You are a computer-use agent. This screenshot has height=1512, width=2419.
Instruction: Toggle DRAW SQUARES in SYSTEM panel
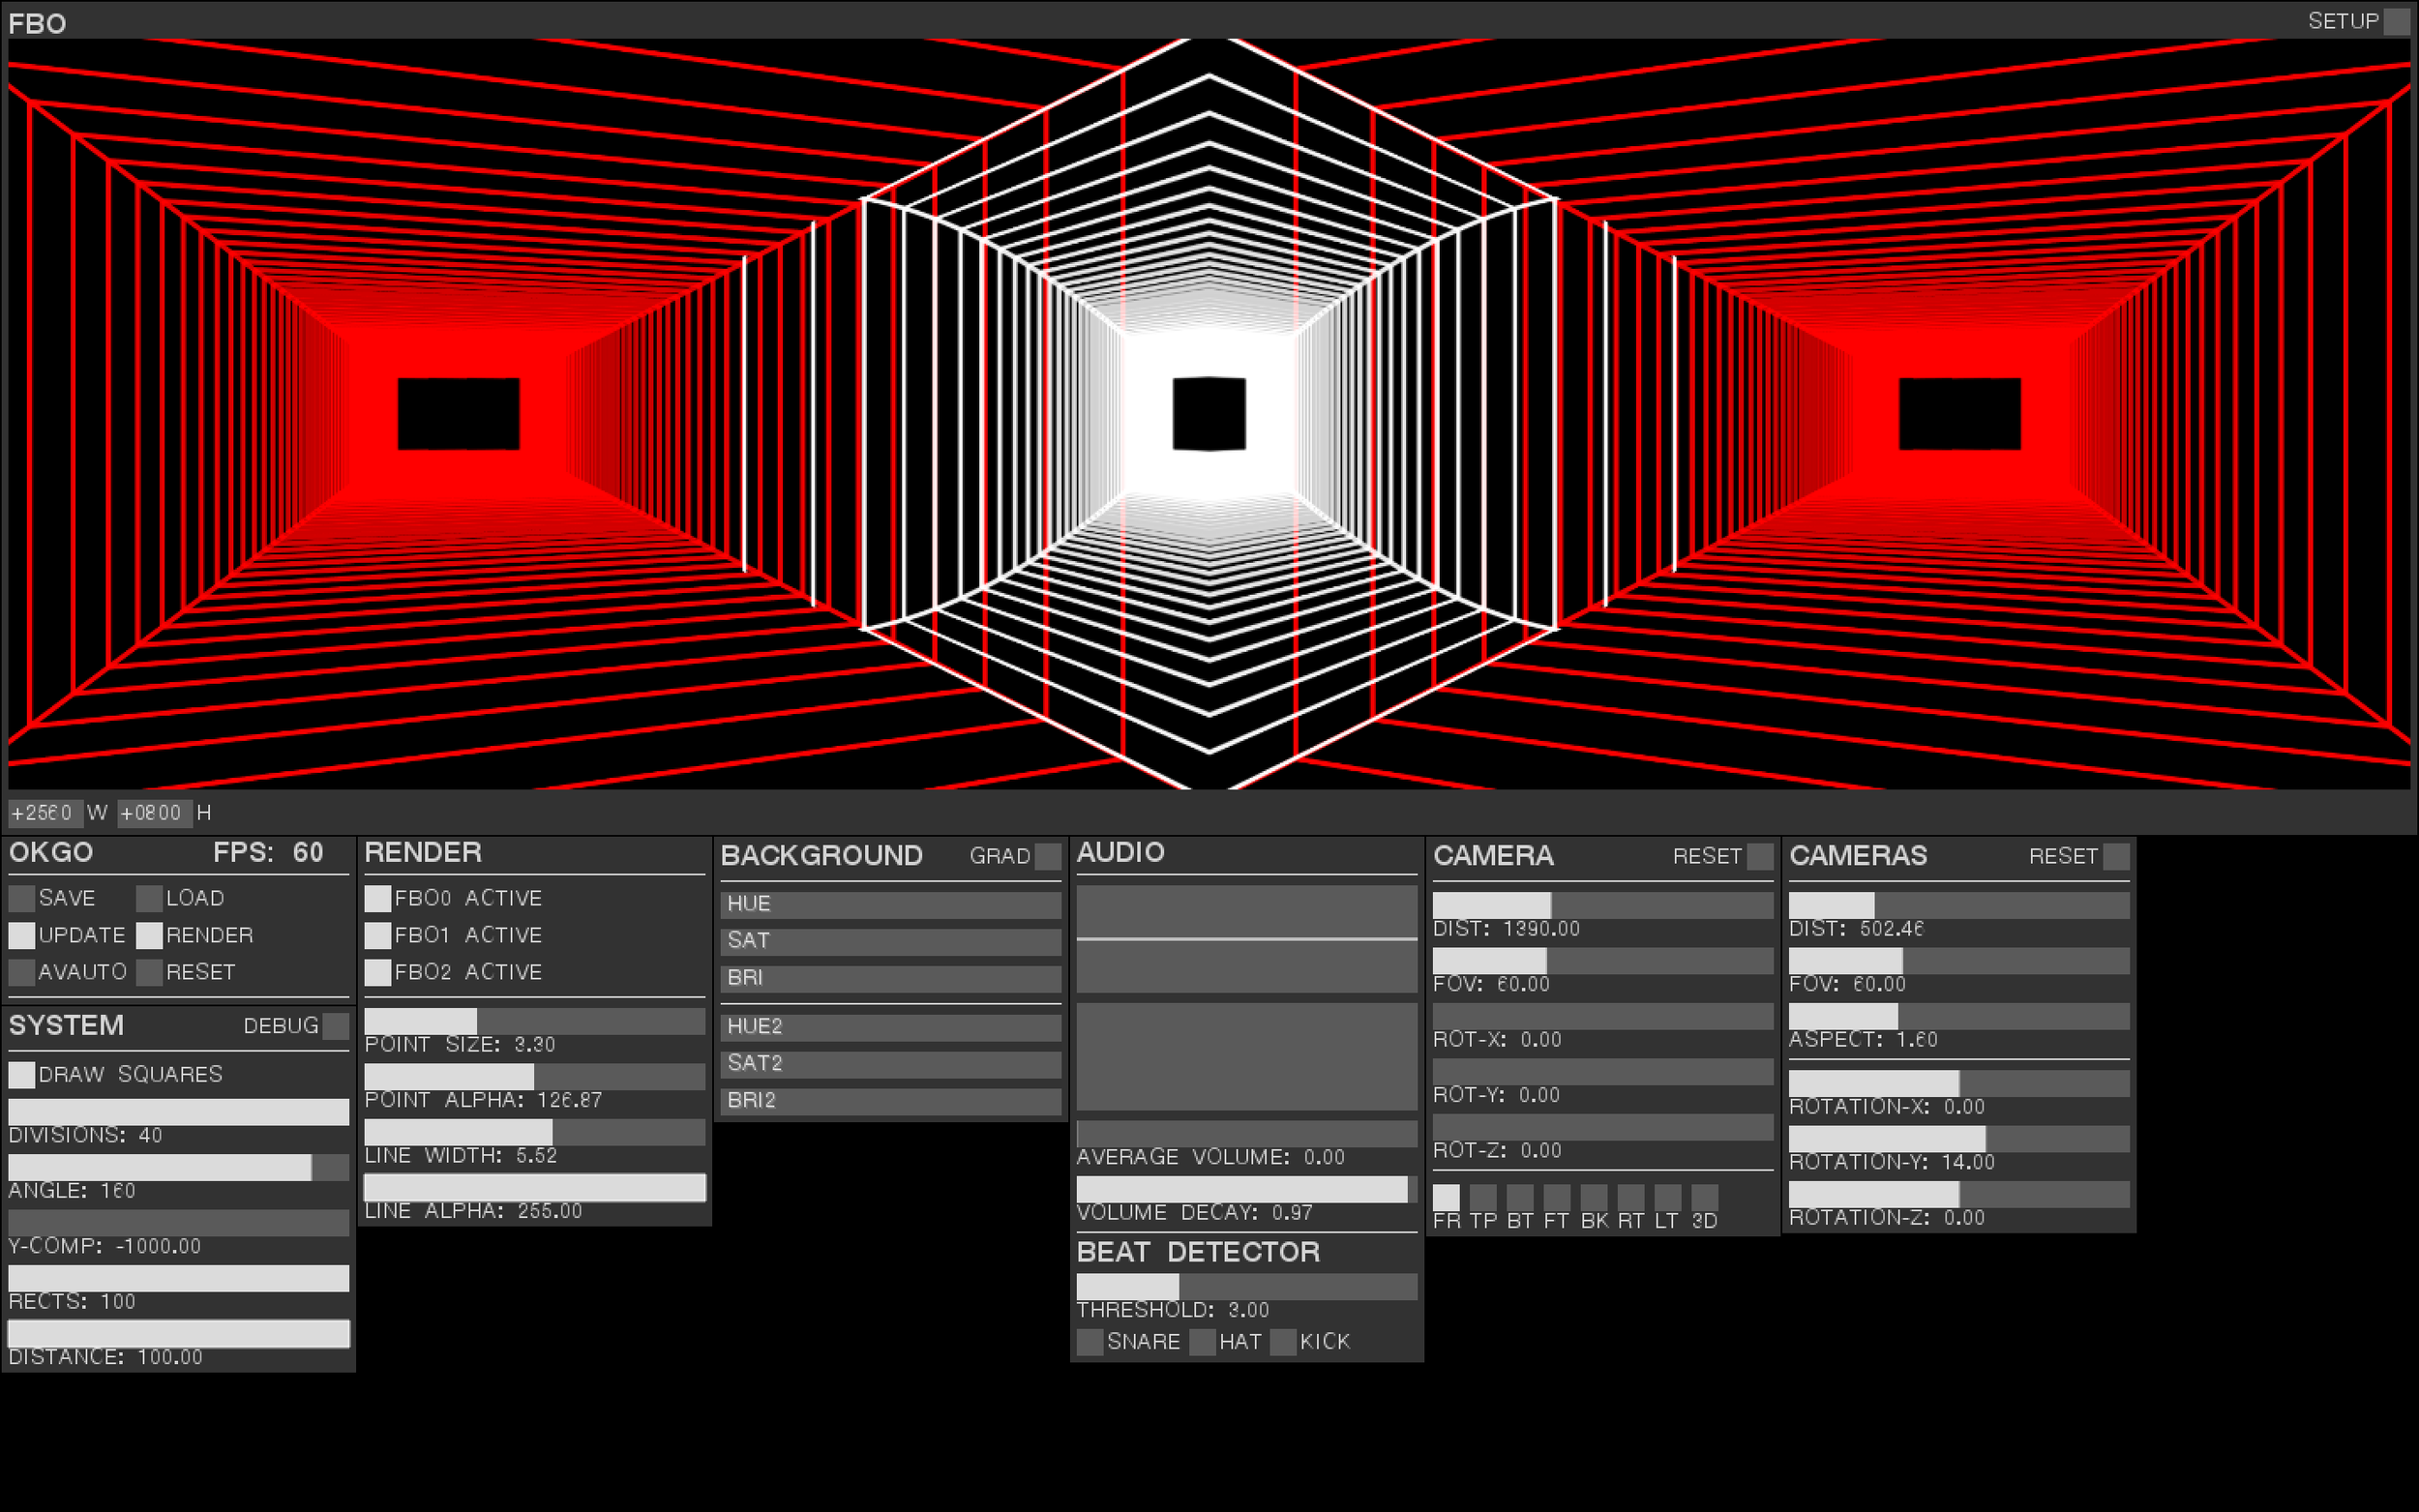[22, 1074]
